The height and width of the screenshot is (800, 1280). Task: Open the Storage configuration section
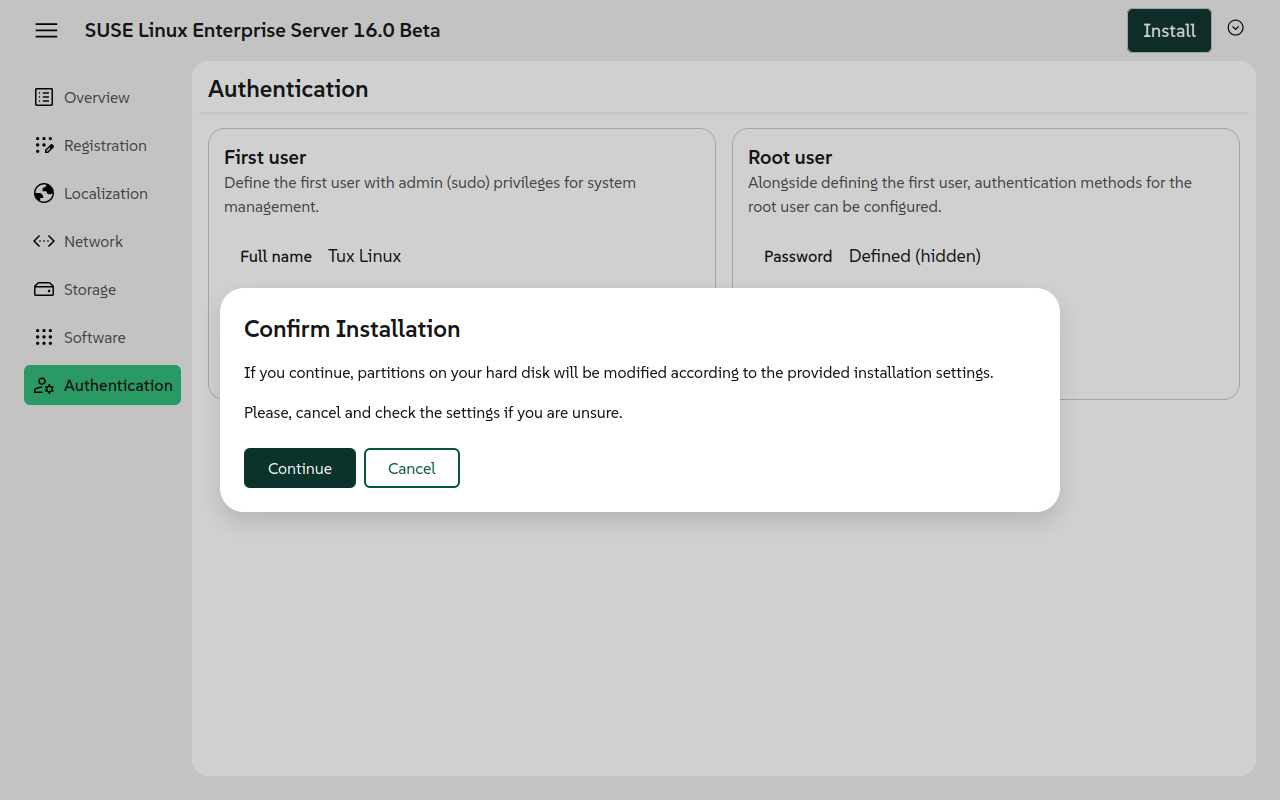(89, 289)
